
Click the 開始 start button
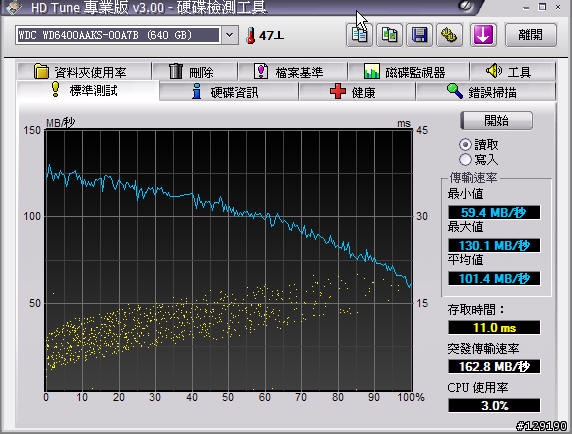(x=496, y=120)
